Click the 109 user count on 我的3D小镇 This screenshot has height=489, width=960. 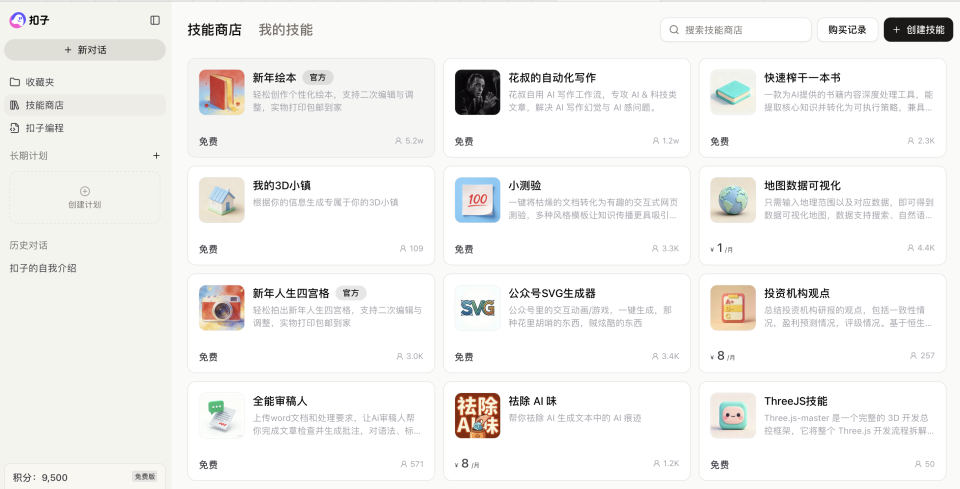click(411, 248)
